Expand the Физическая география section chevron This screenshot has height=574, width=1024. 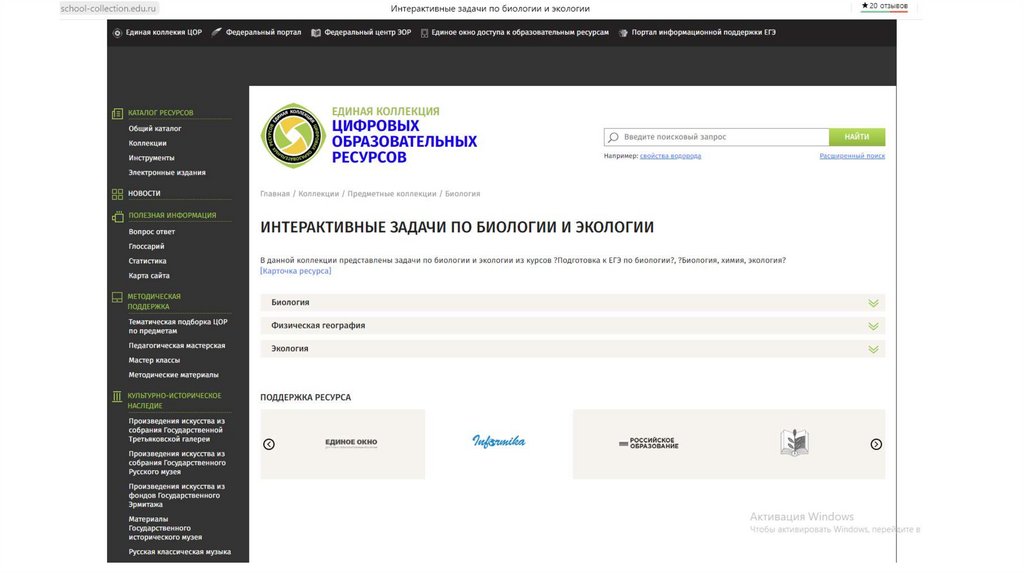tap(873, 326)
